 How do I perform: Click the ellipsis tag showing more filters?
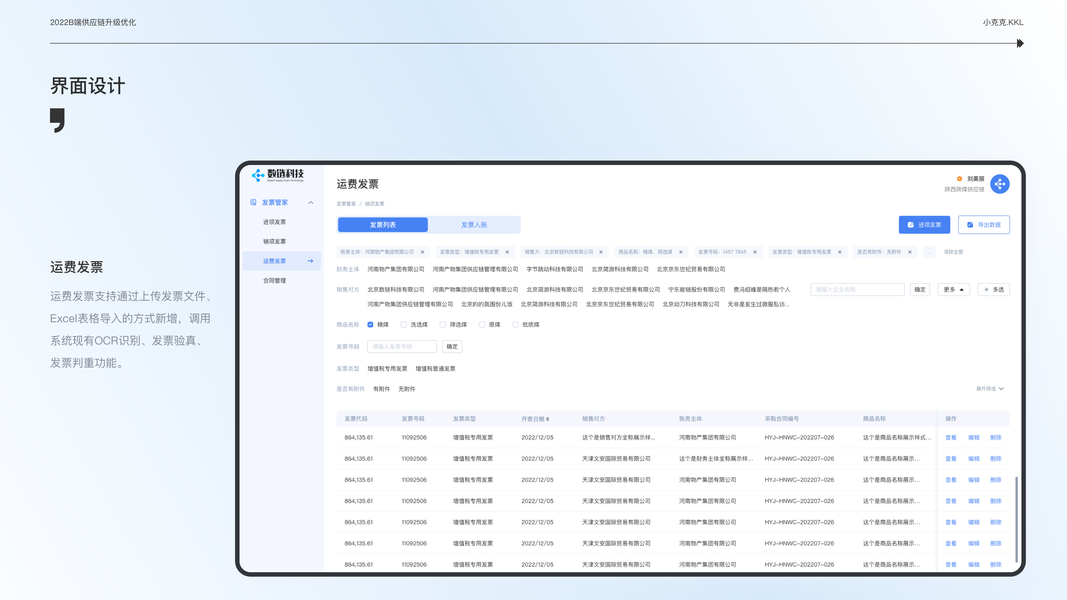tap(930, 252)
